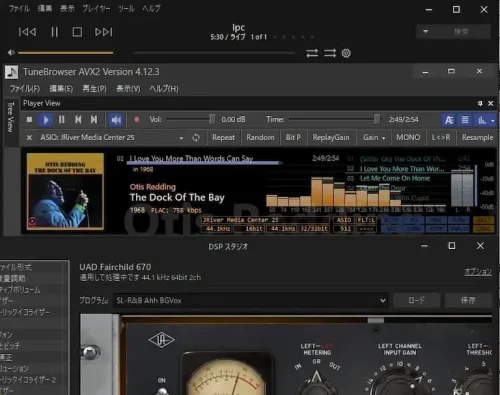Open ASIO: JRiver Media Center 25 device dropdown
The image size is (500, 395).
coord(112,137)
